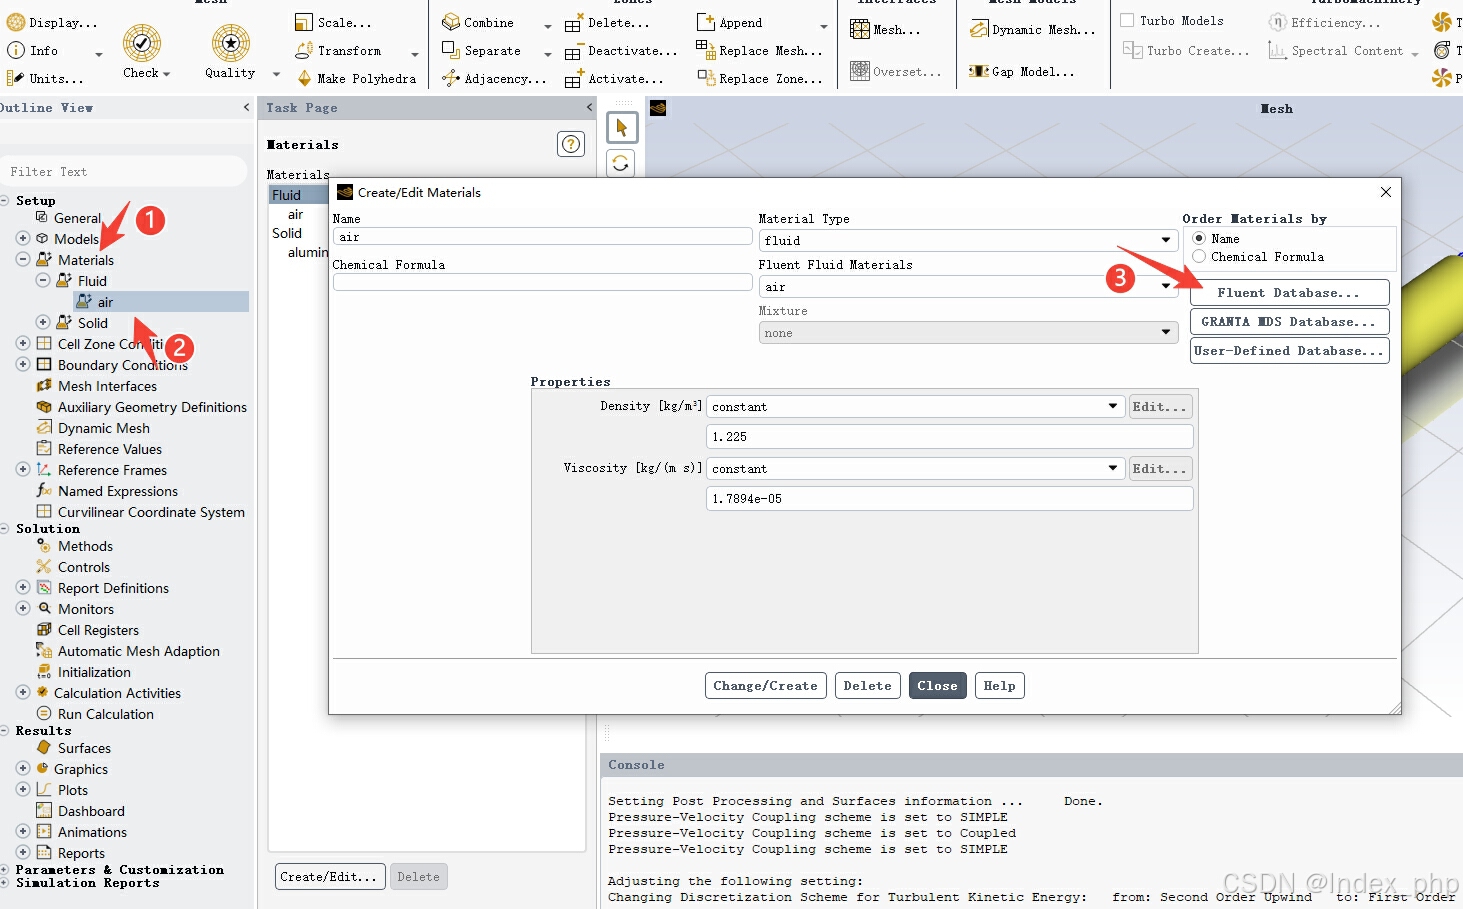Select Run Calculation in outline
The image size is (1463, 909).
click(105, 714)
